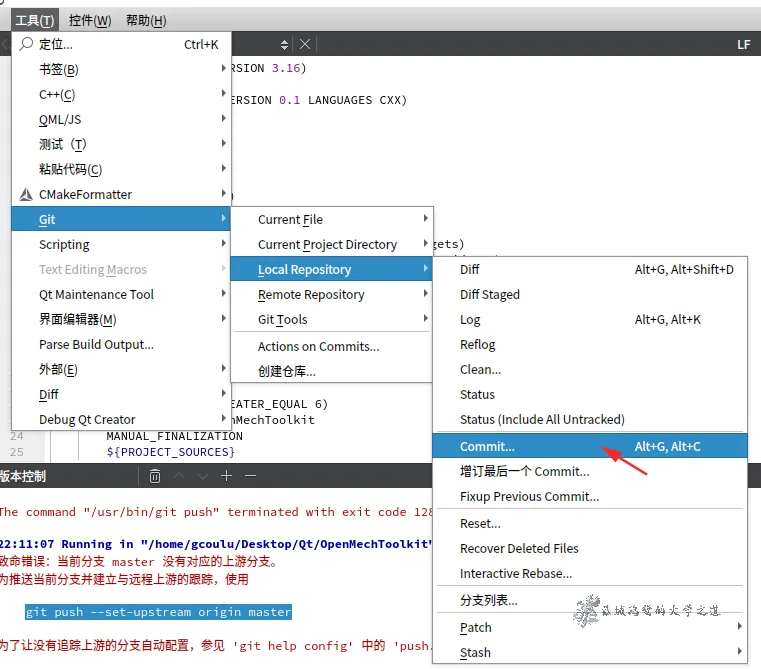The width and height of the screenshot is (761, 669).
Task: Open the 帮助(H) menu
Action: coord(146,20)
